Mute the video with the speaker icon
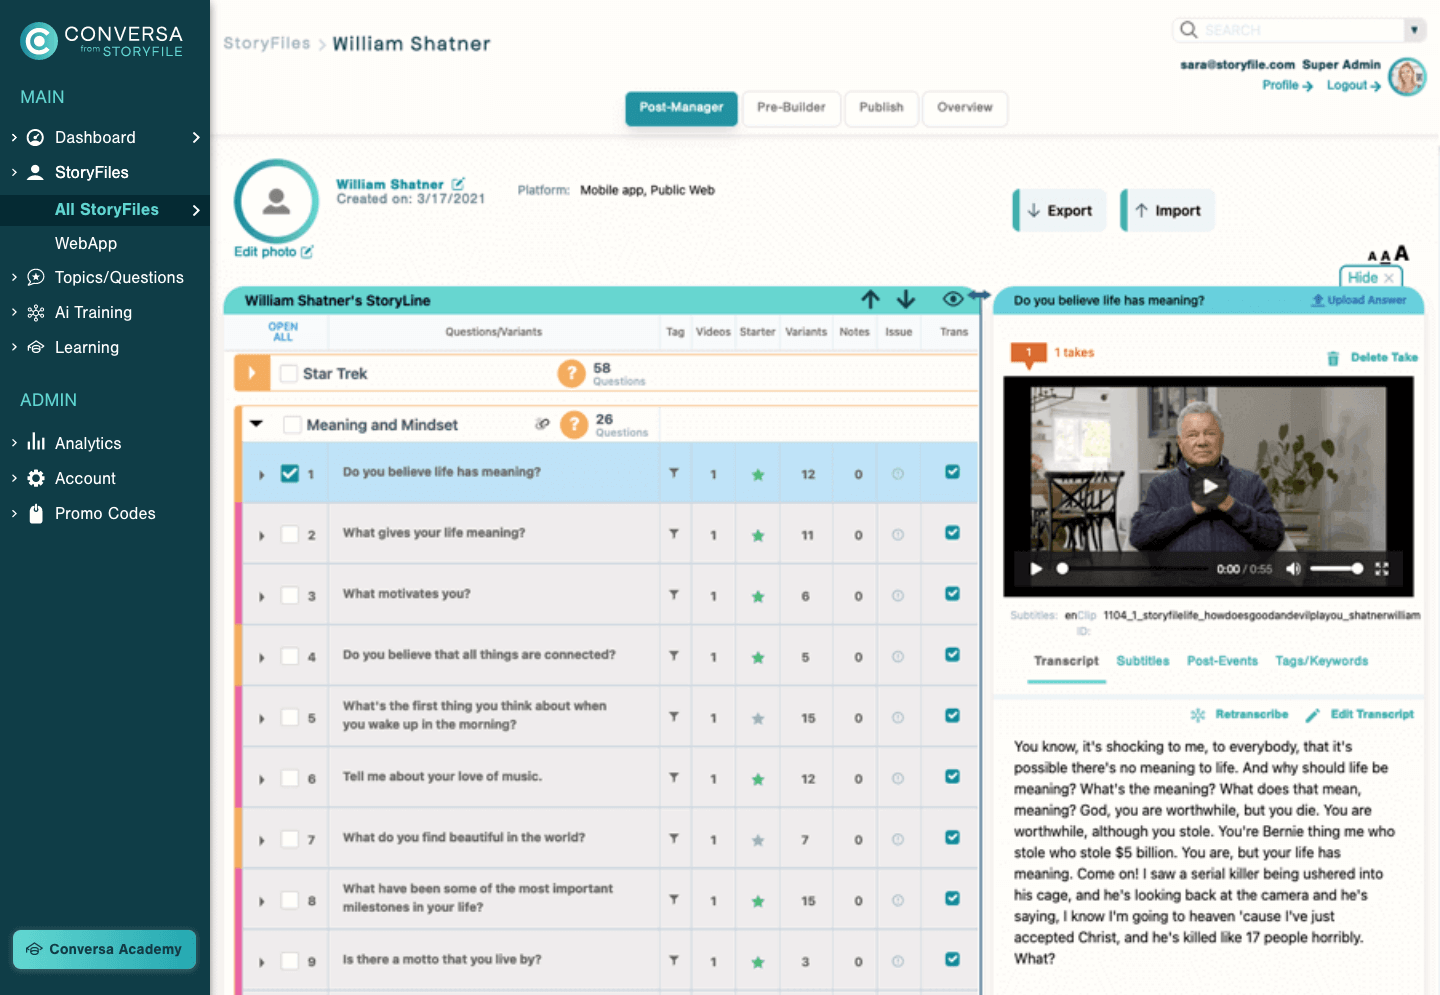 [1293, 569]
